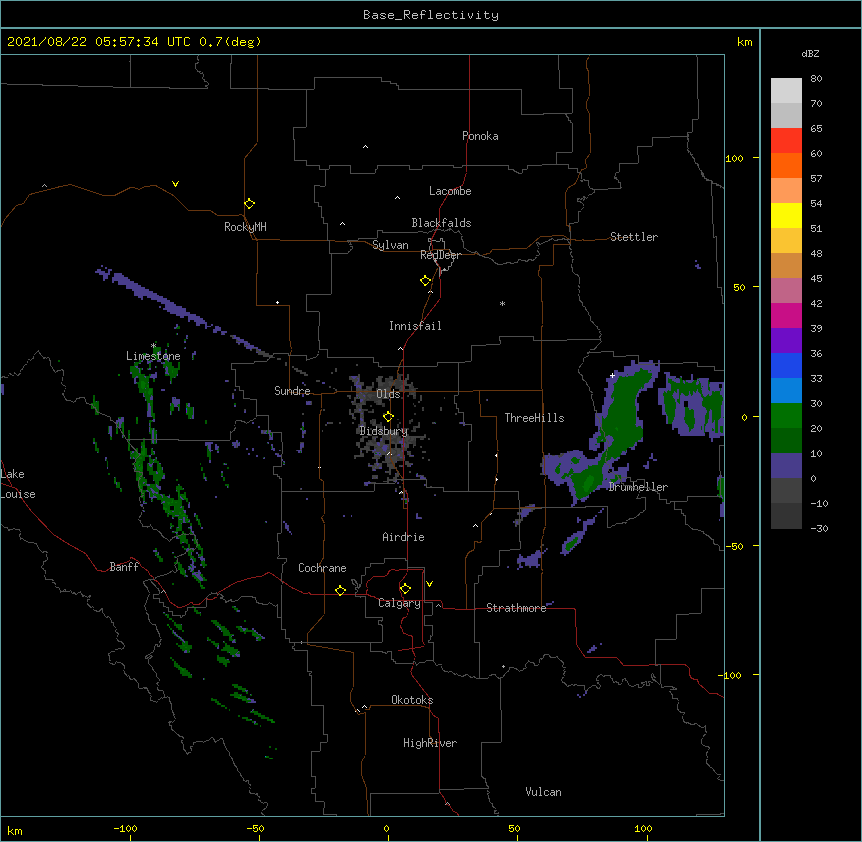Click the Airdrie label
This screenshot has width=862, height=842.
point(404,537)
